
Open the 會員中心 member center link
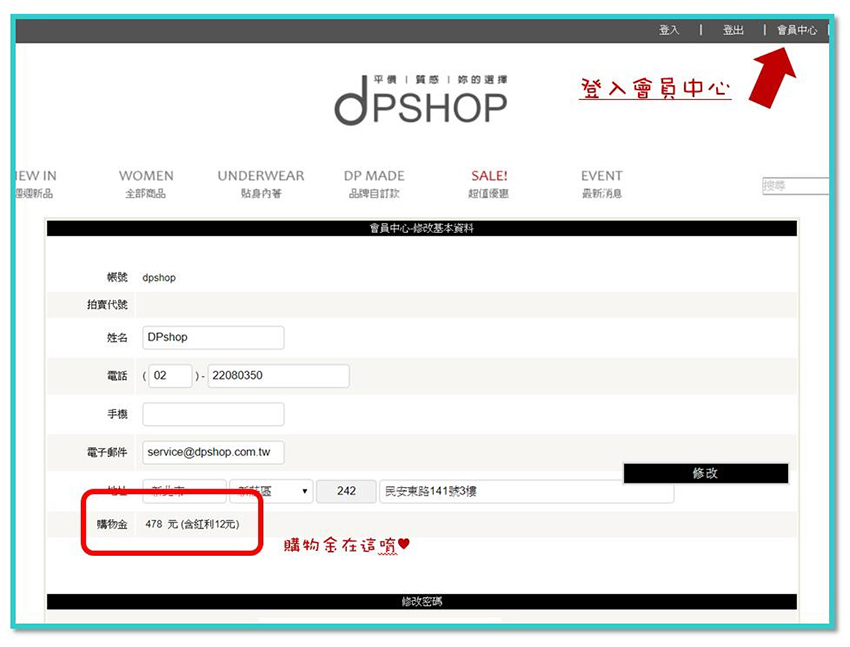[x=796, y=30]
